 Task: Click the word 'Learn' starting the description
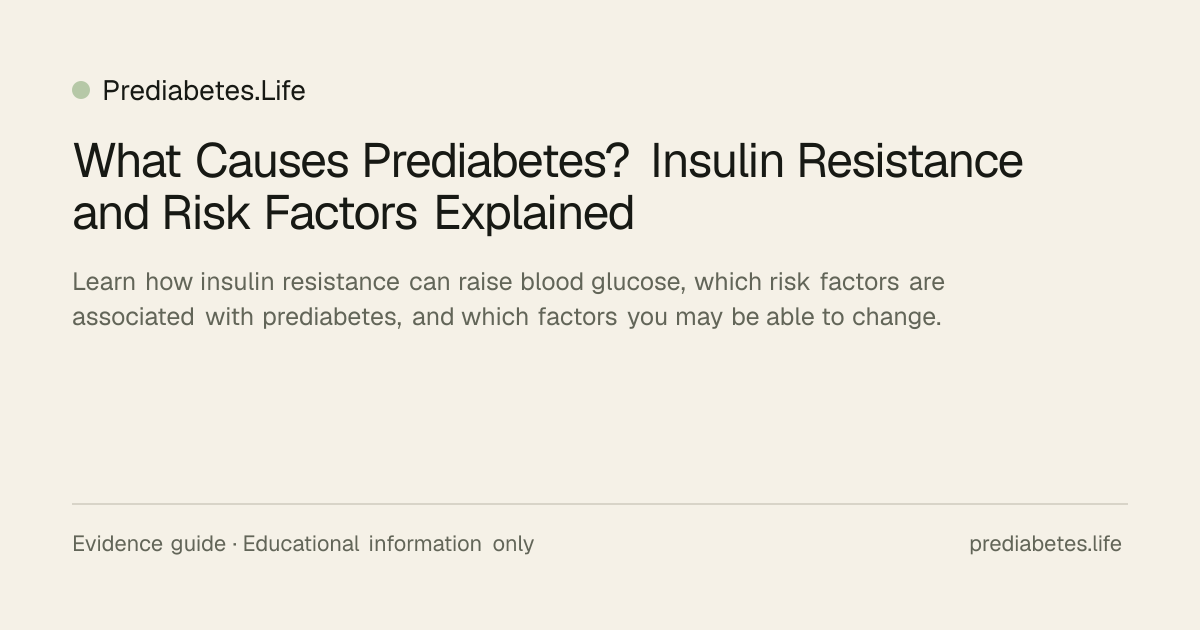(x=104, y=282)
